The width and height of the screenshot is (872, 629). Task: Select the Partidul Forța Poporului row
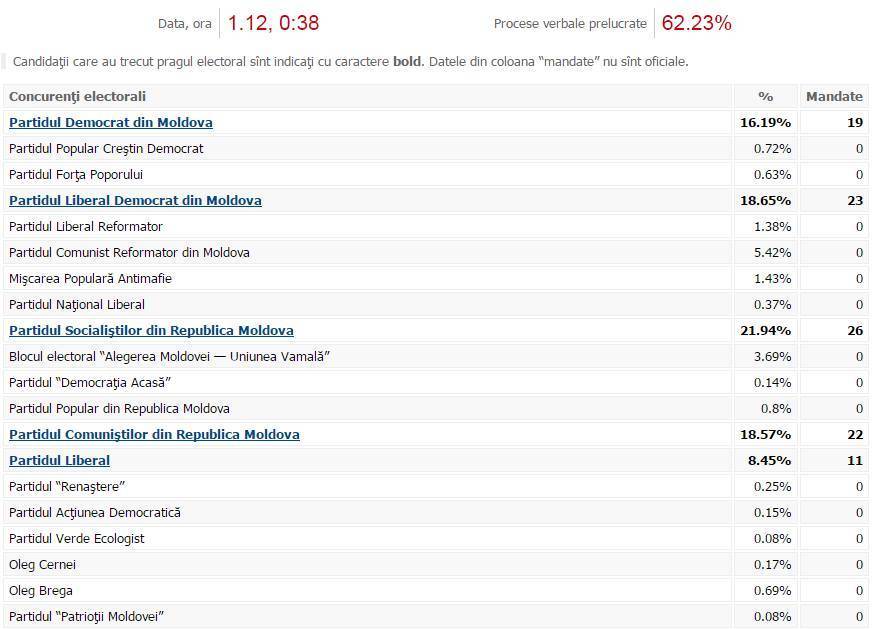(436, 175)
